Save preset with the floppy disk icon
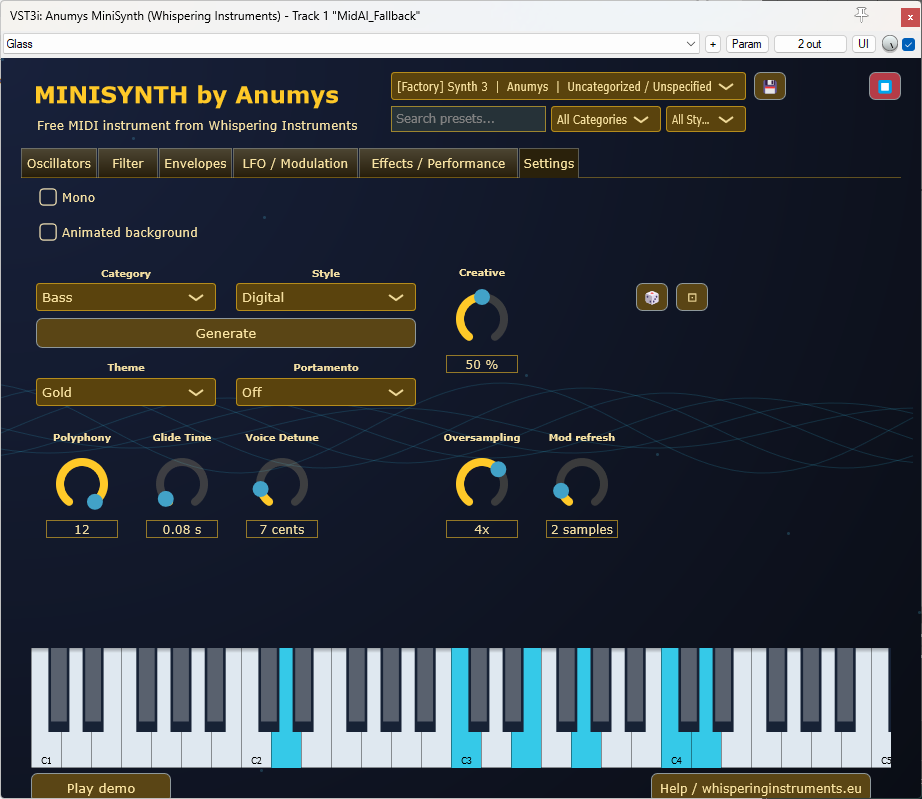The image size is (922, 799). pyautogui.click(x=770, y=87)
